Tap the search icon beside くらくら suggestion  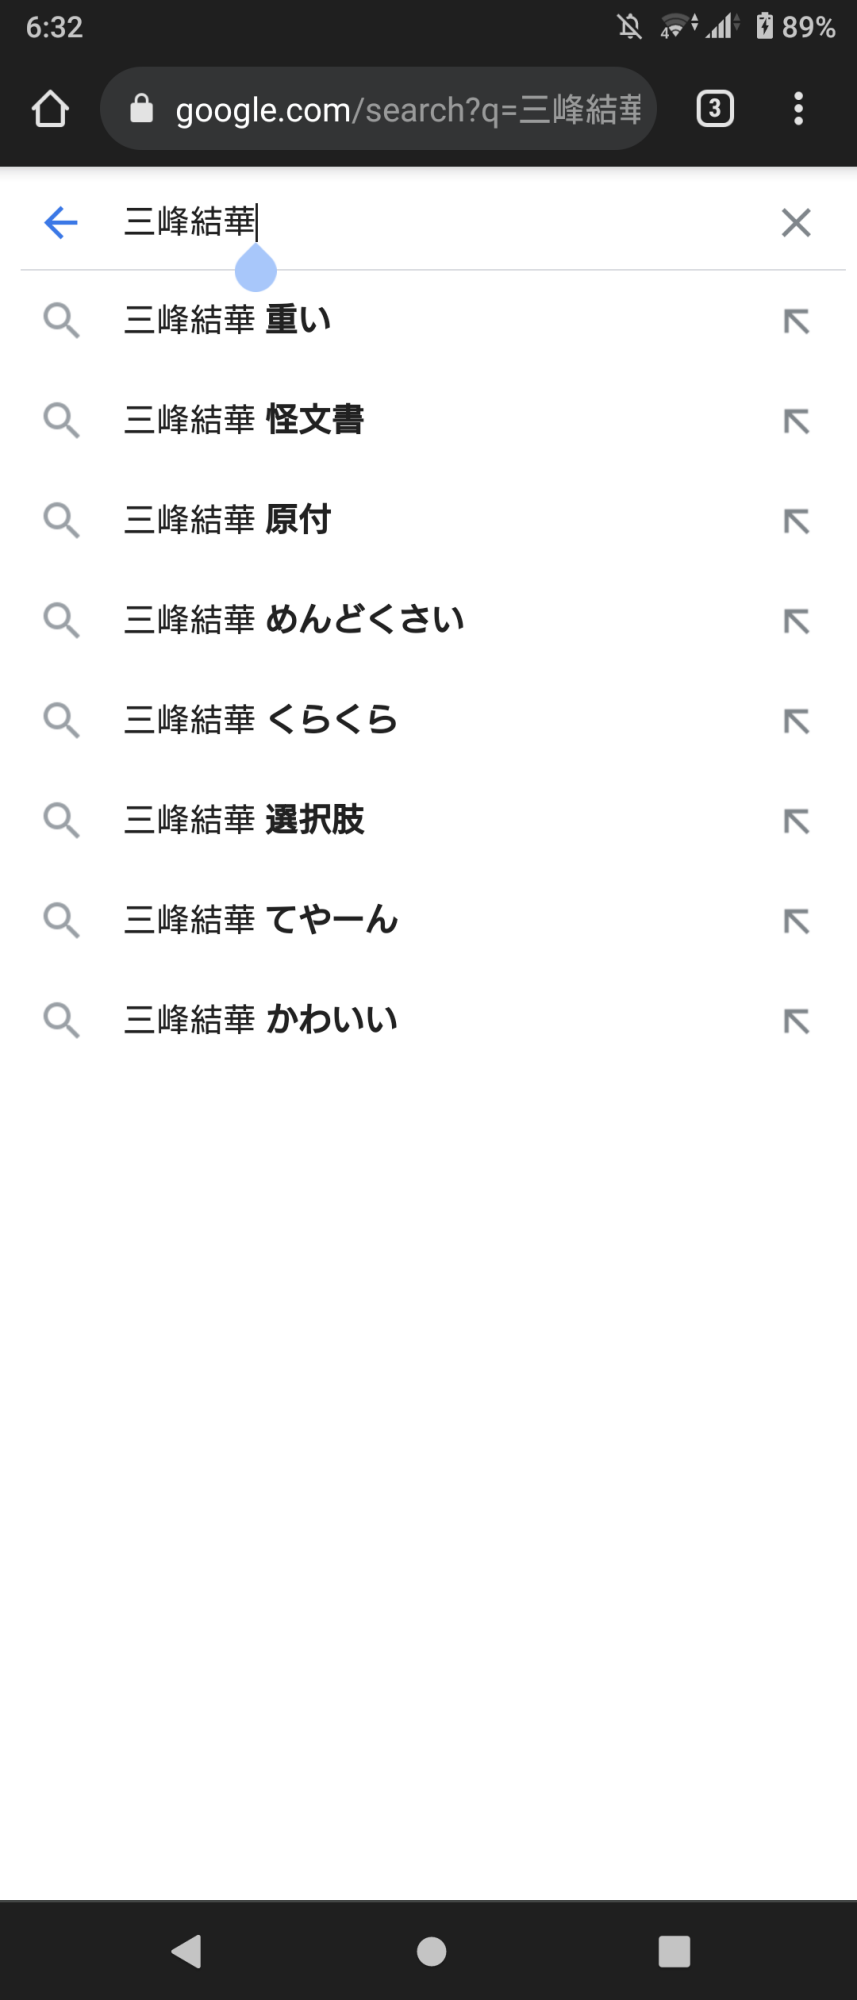(61, 720)
